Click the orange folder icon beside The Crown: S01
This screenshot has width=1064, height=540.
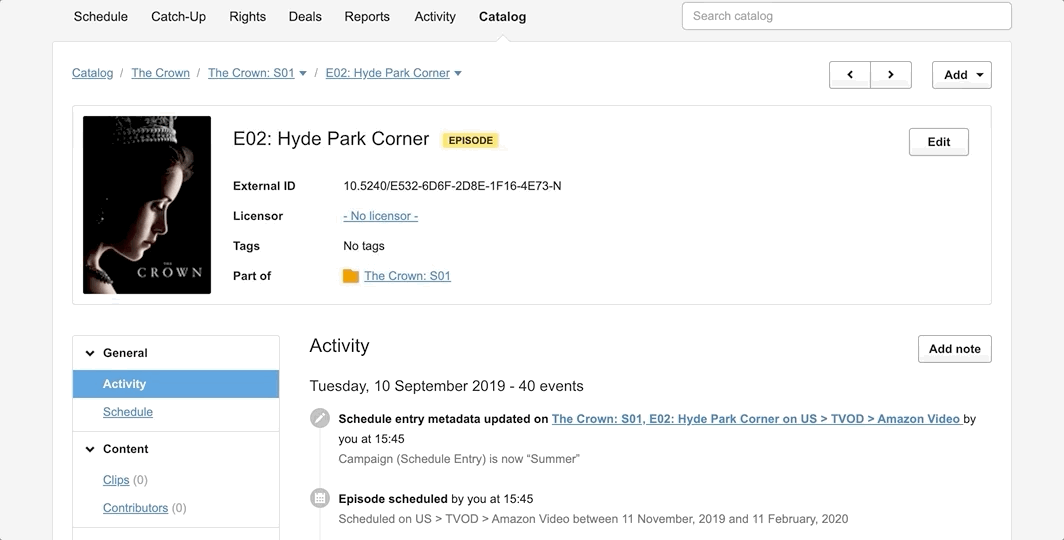click(x=351, y=276)
